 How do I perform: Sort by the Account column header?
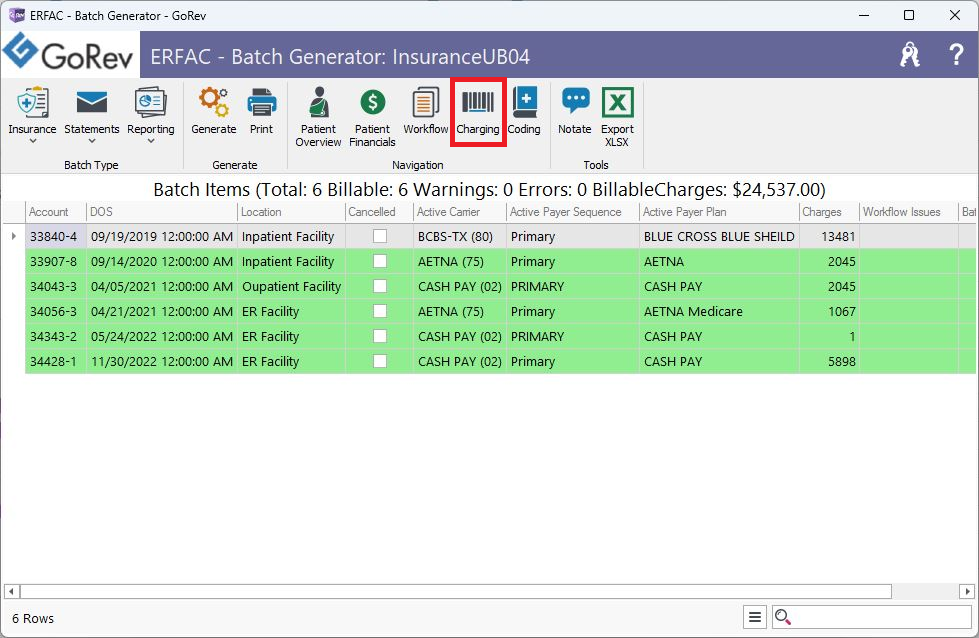(x=56, y=212)
